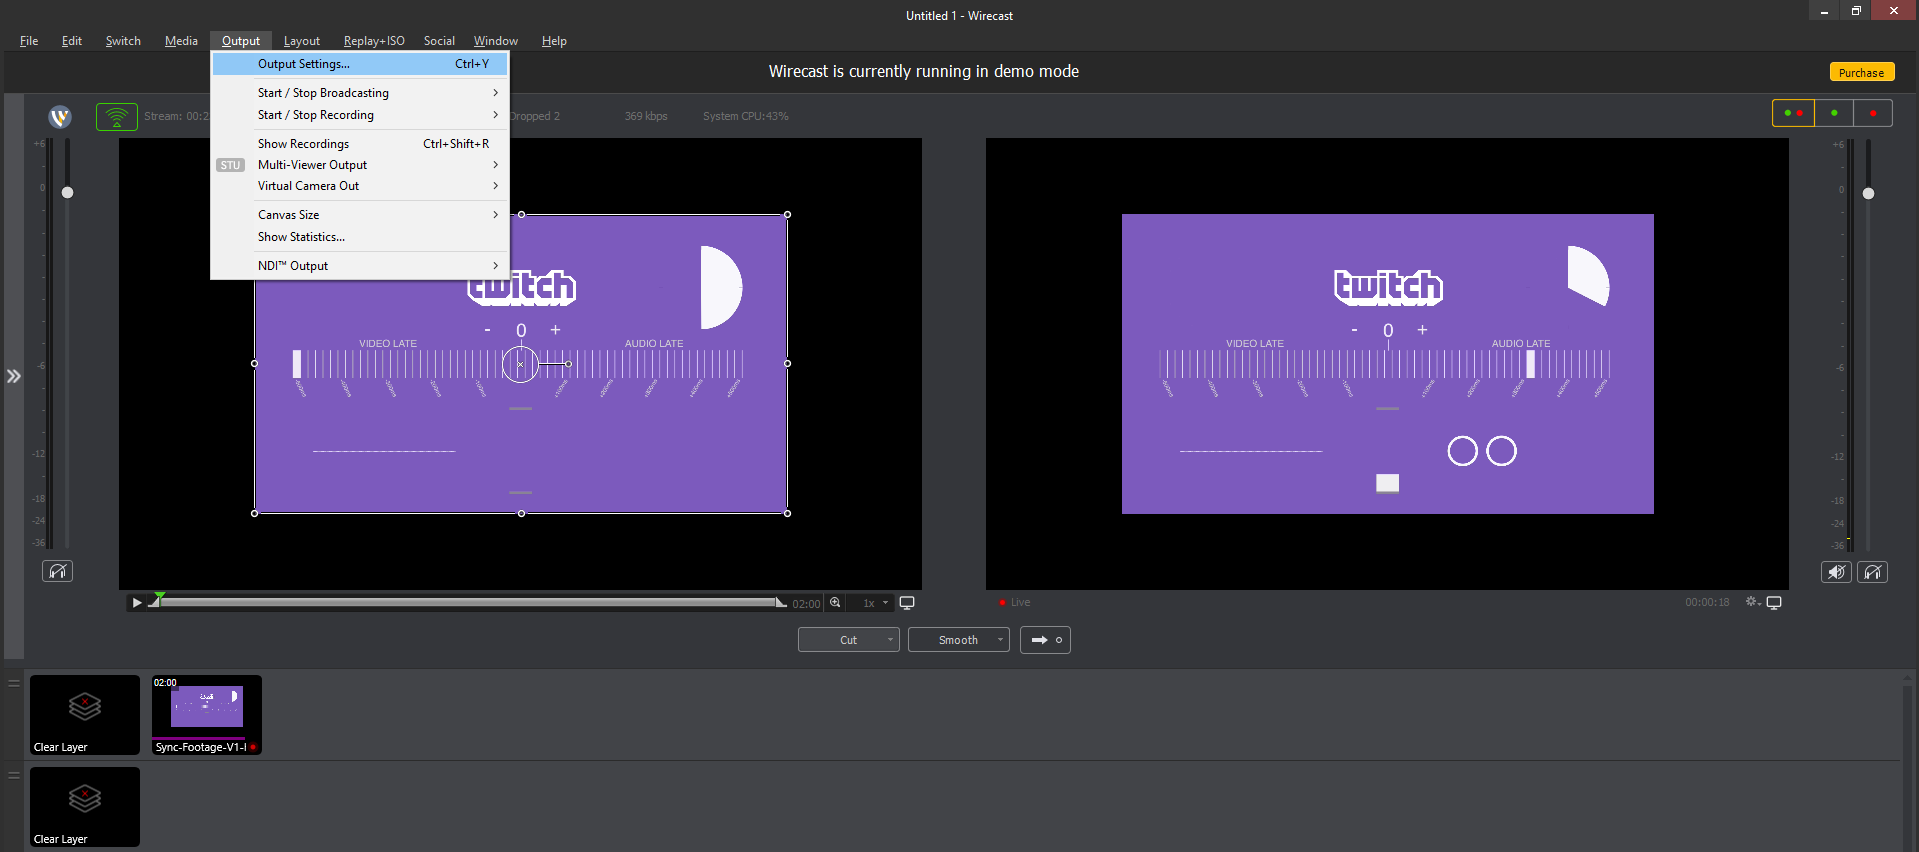Viewport: 1919px width, 852px height.
Task: Choose Show Recordings menu entry
Action: [360, 144]
